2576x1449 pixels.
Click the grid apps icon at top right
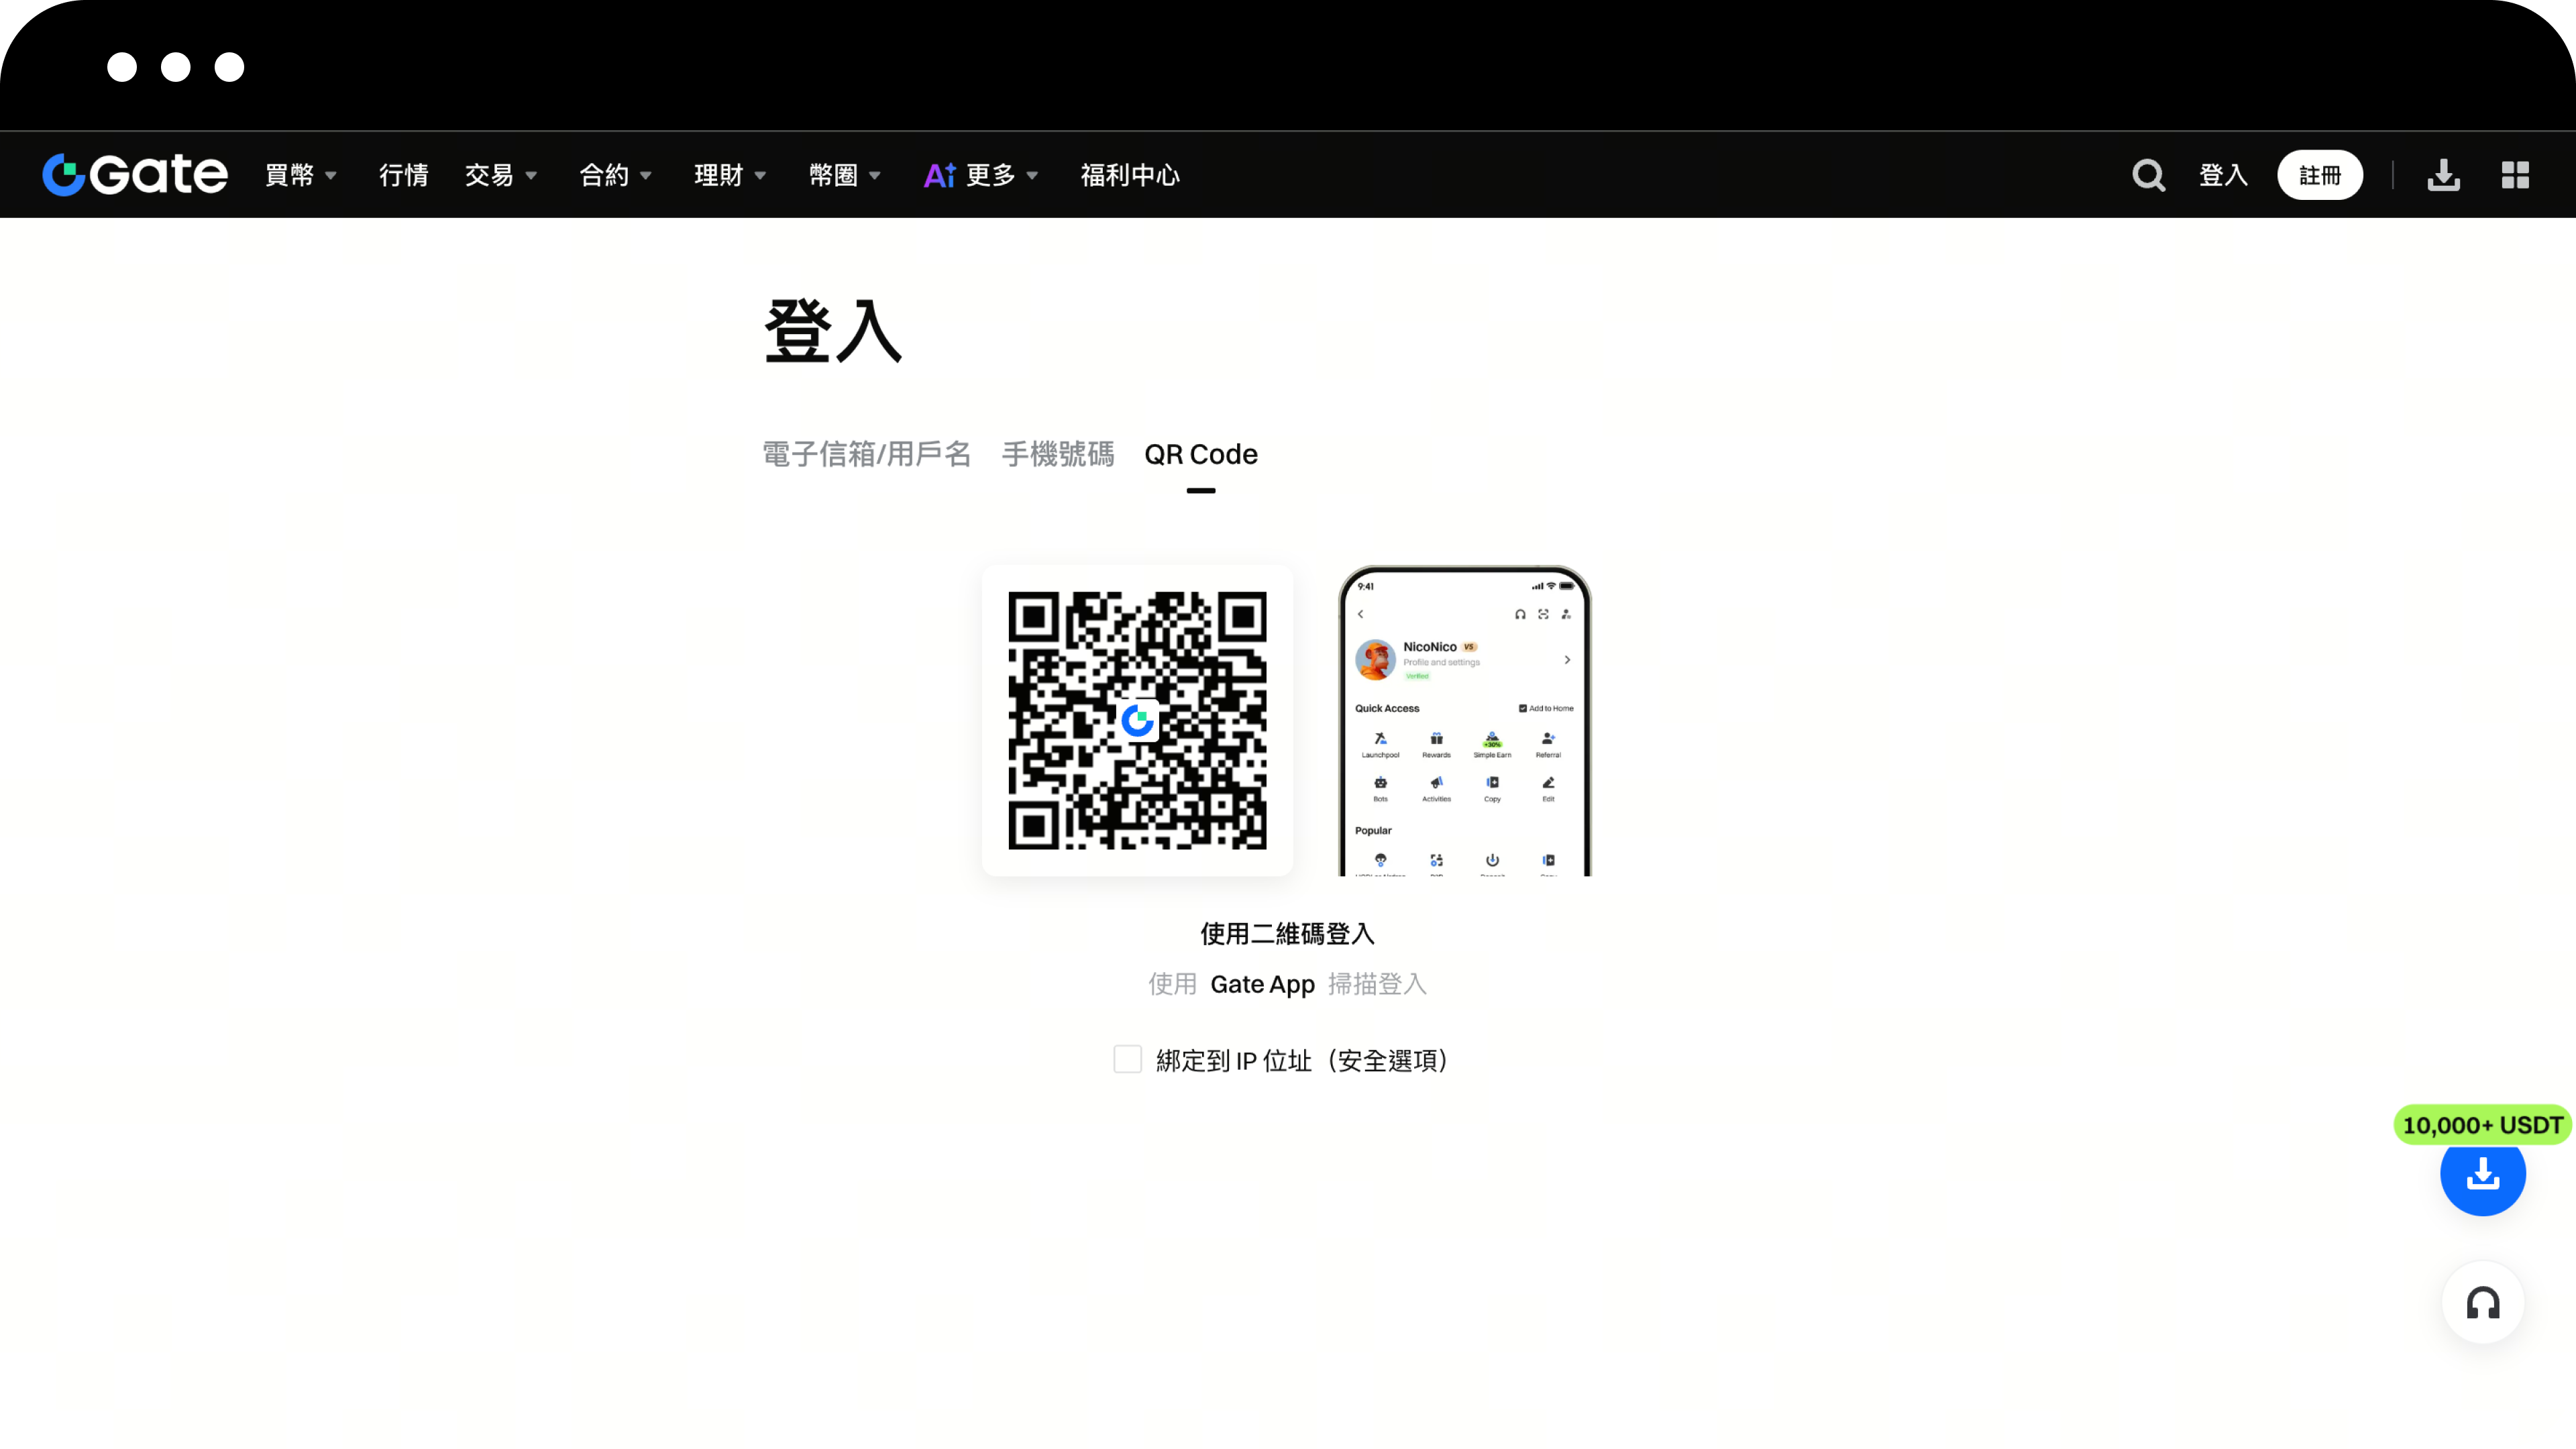coord(2516,175)
